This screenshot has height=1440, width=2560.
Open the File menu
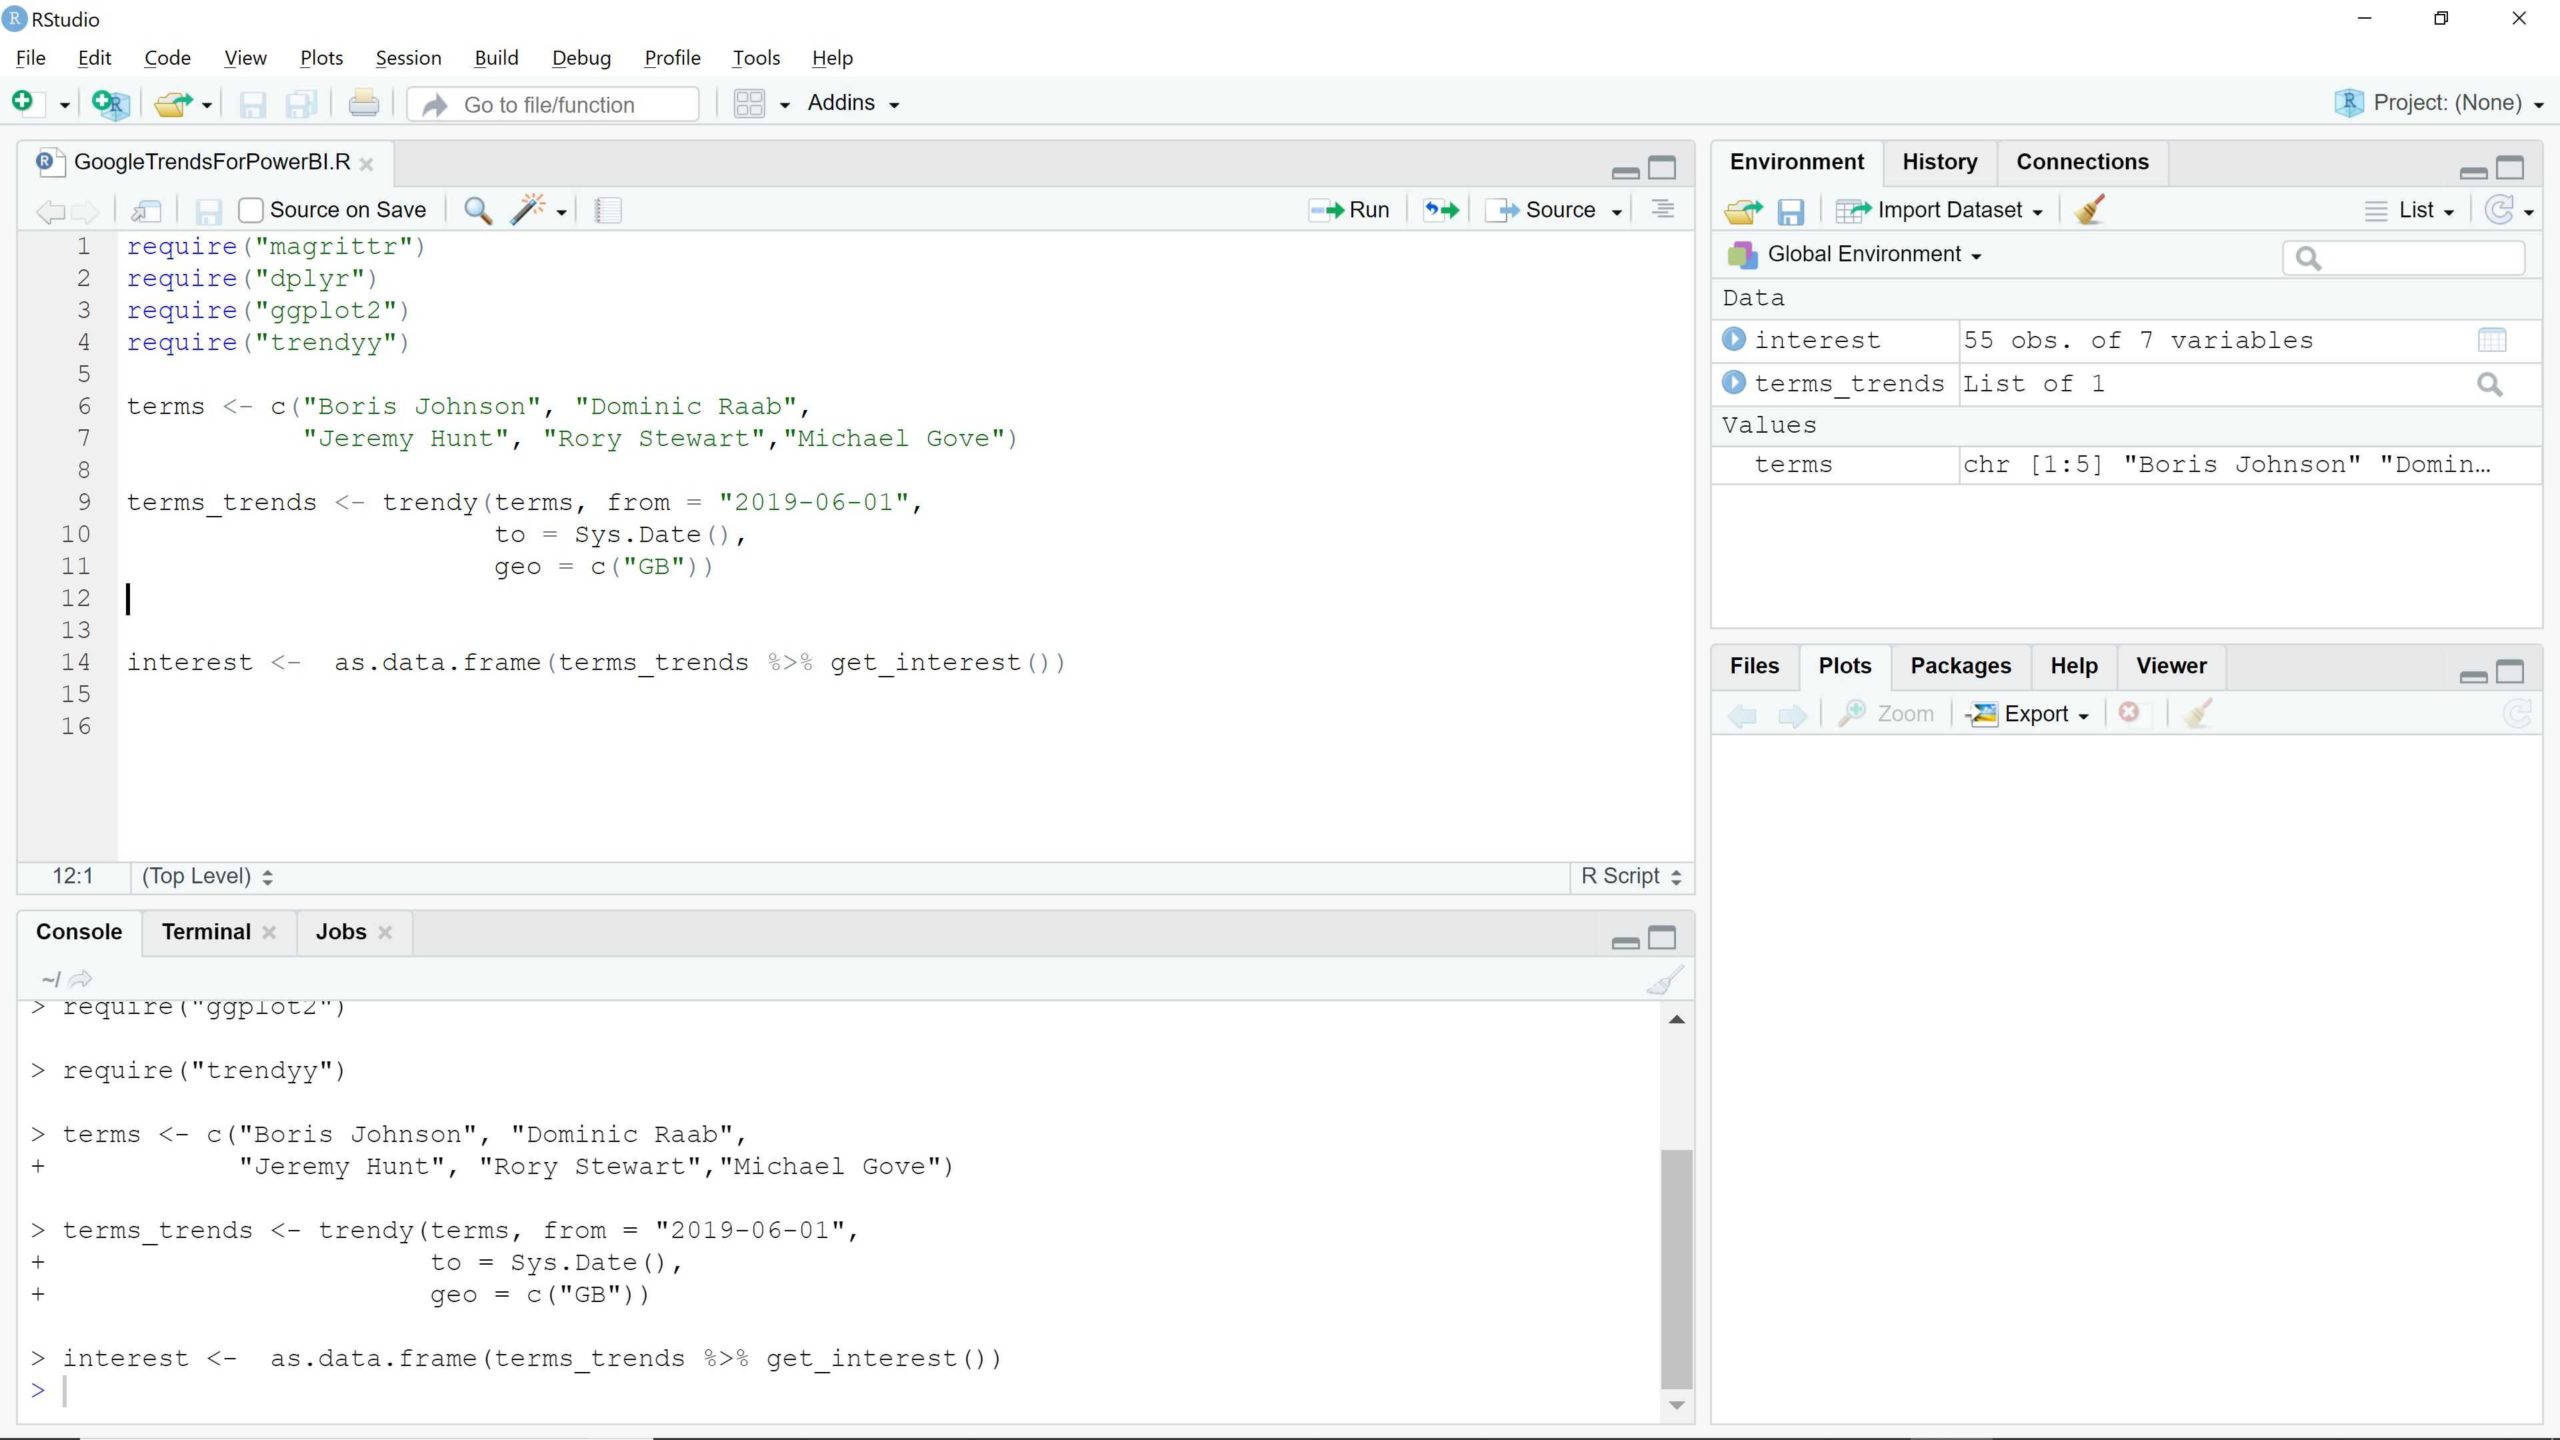pos(30,58)
